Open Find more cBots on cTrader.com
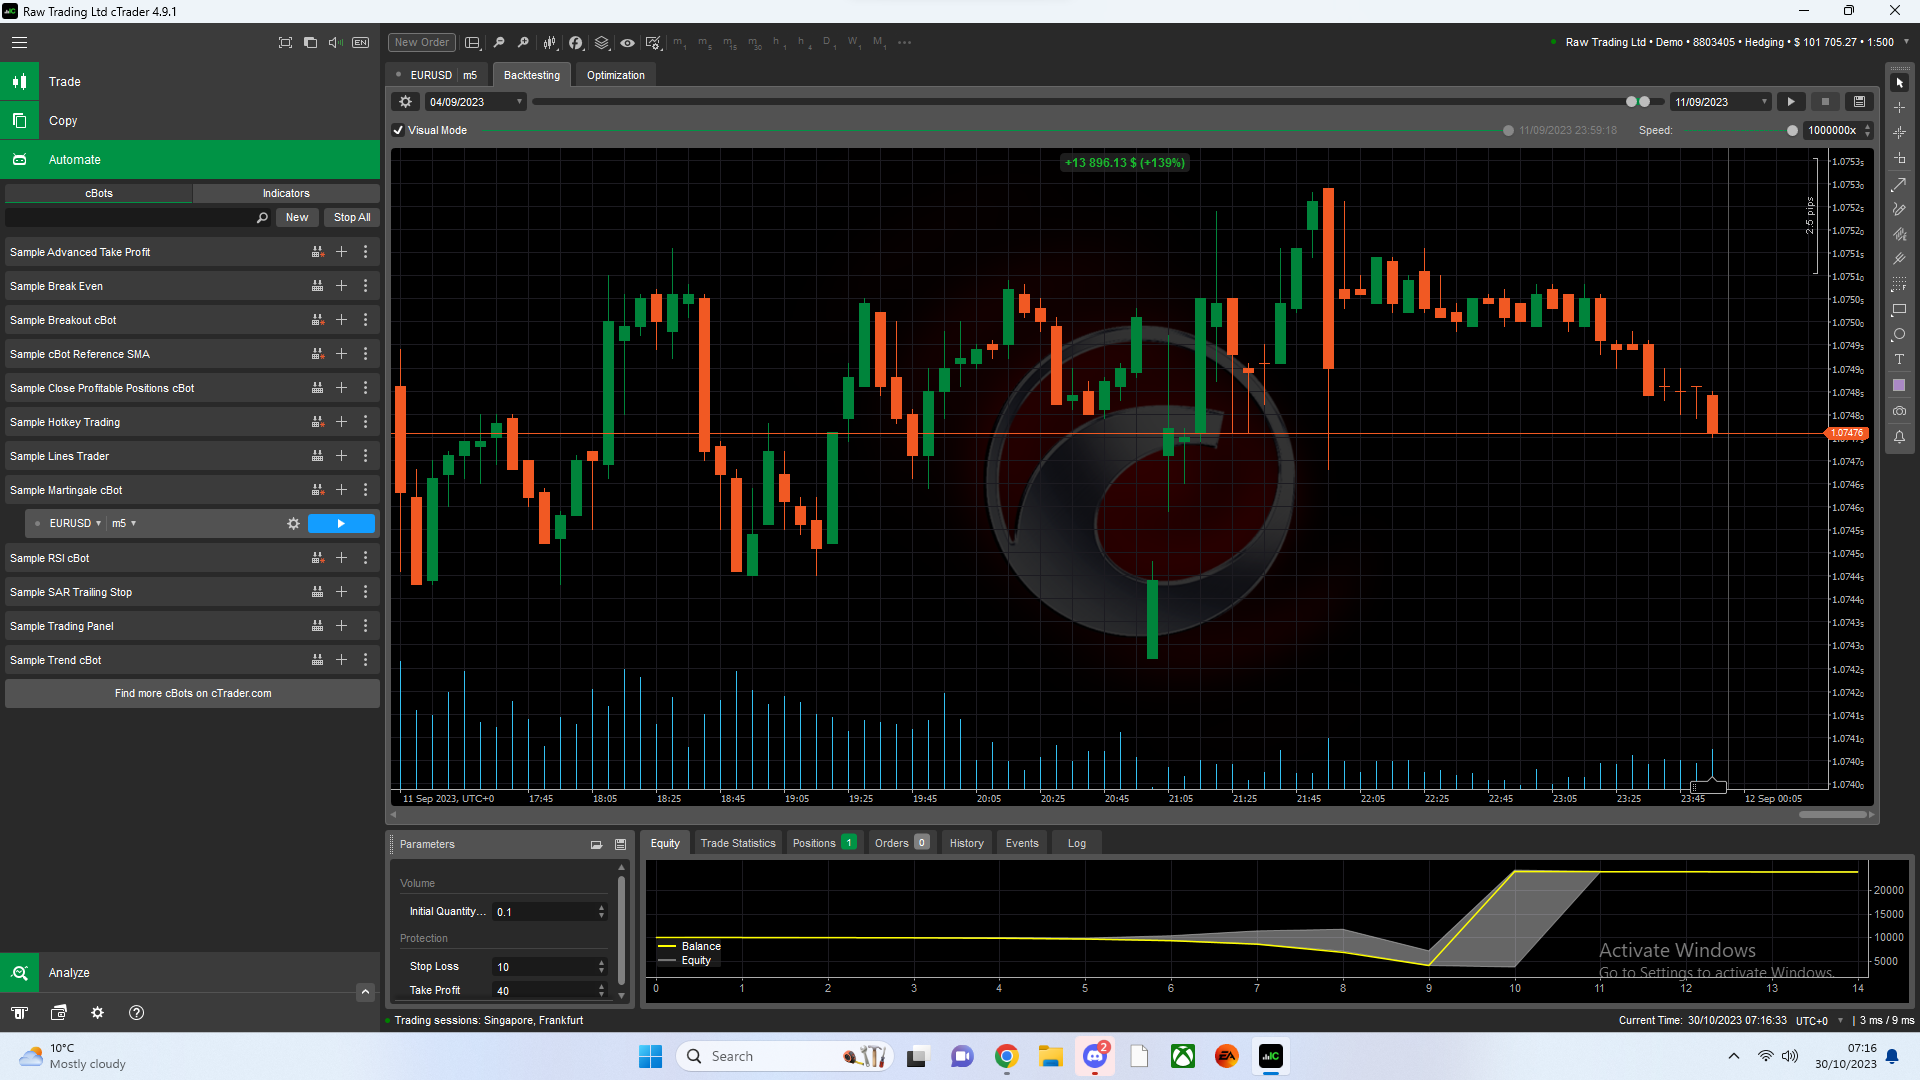This screenshot has height=1080, width=1920. pyautogui.click(x=192, y=693)
